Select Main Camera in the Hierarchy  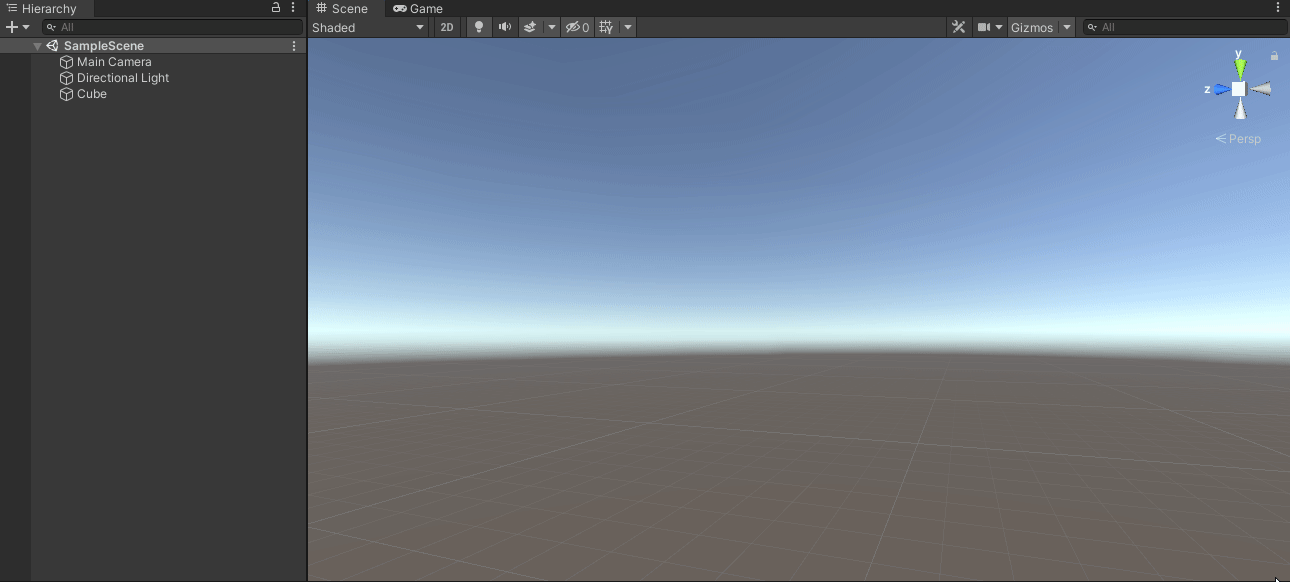point(114,62)
